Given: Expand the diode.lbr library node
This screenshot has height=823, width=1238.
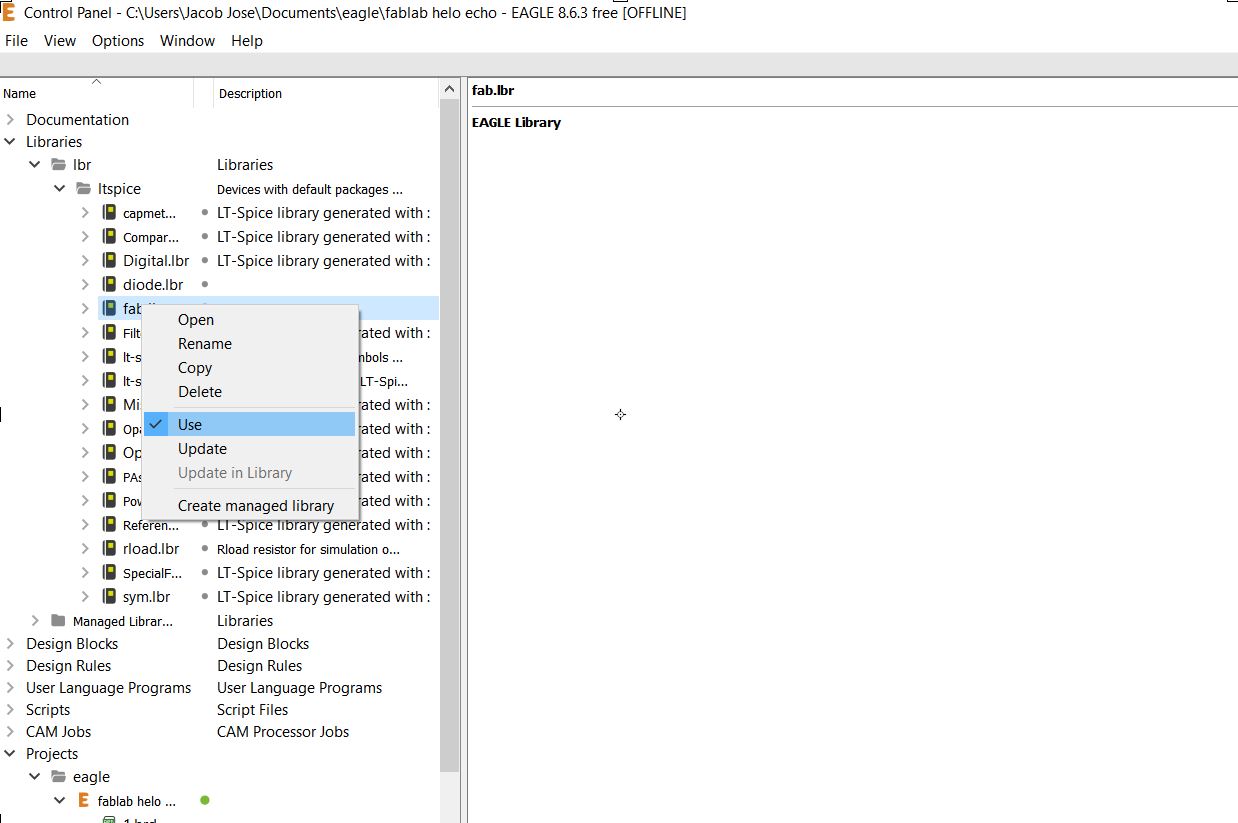Looking at the screenshot, I should click(x=85, y=284).
